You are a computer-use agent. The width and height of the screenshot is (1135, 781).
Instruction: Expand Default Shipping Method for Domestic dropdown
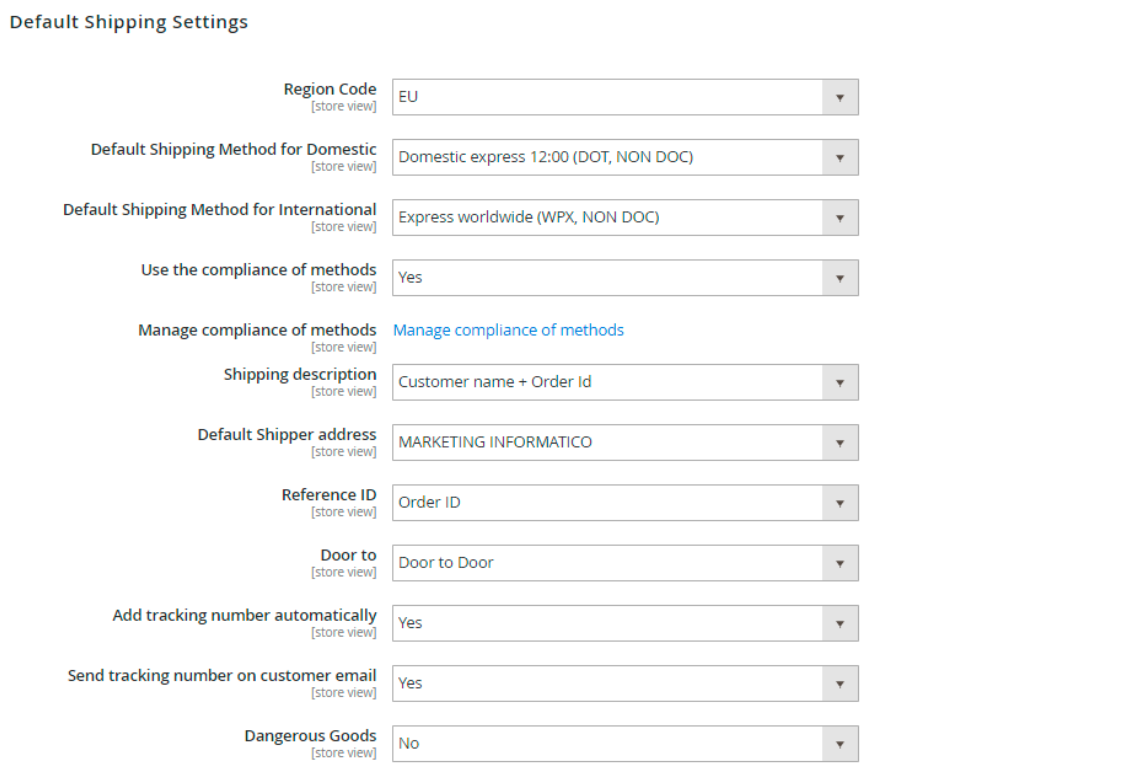coord(625,157)
